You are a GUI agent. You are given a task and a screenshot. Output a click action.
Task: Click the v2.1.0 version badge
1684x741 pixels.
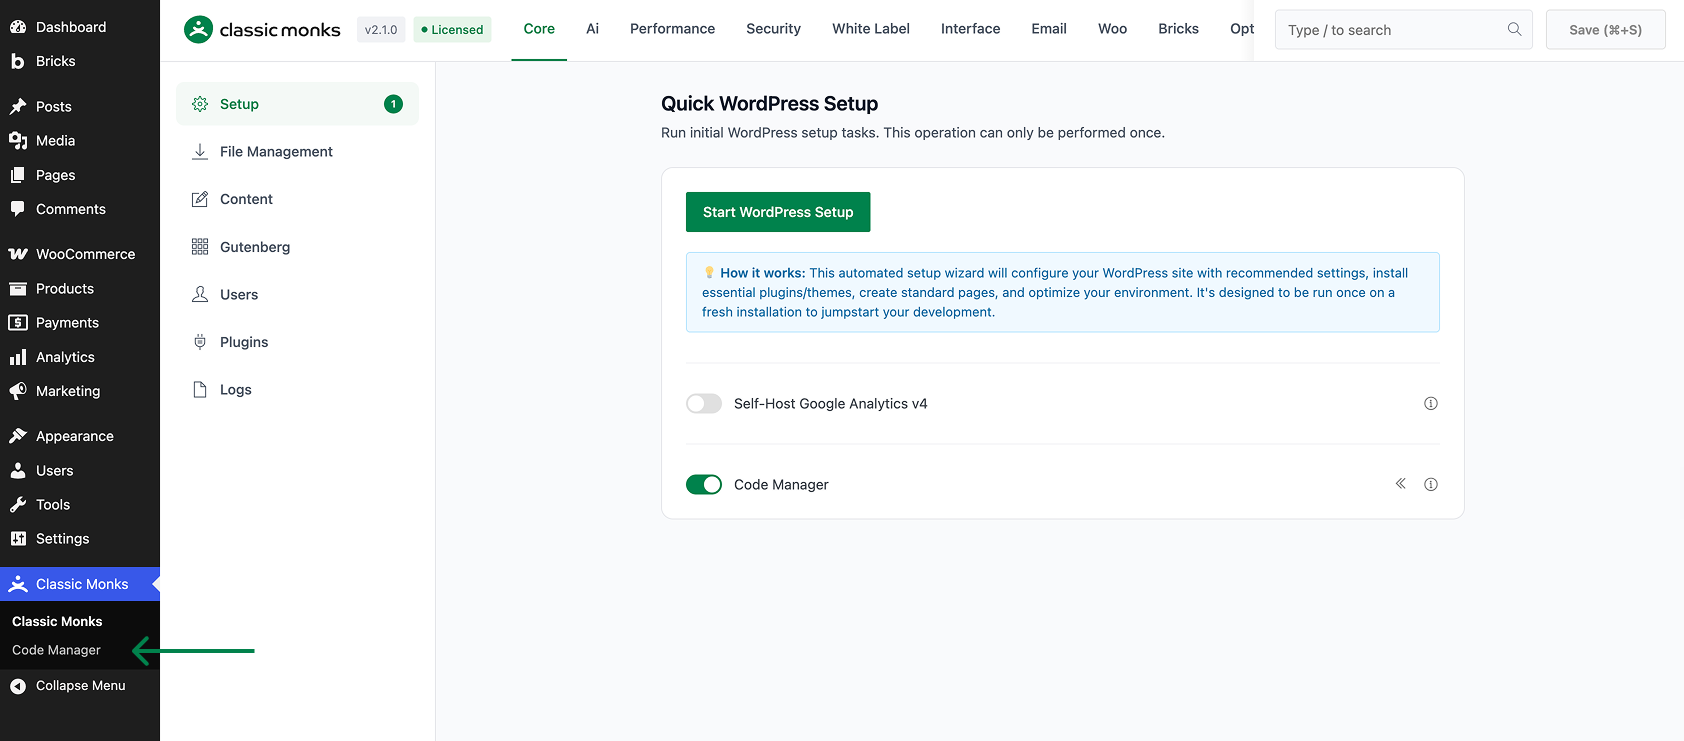click(381, 30)
